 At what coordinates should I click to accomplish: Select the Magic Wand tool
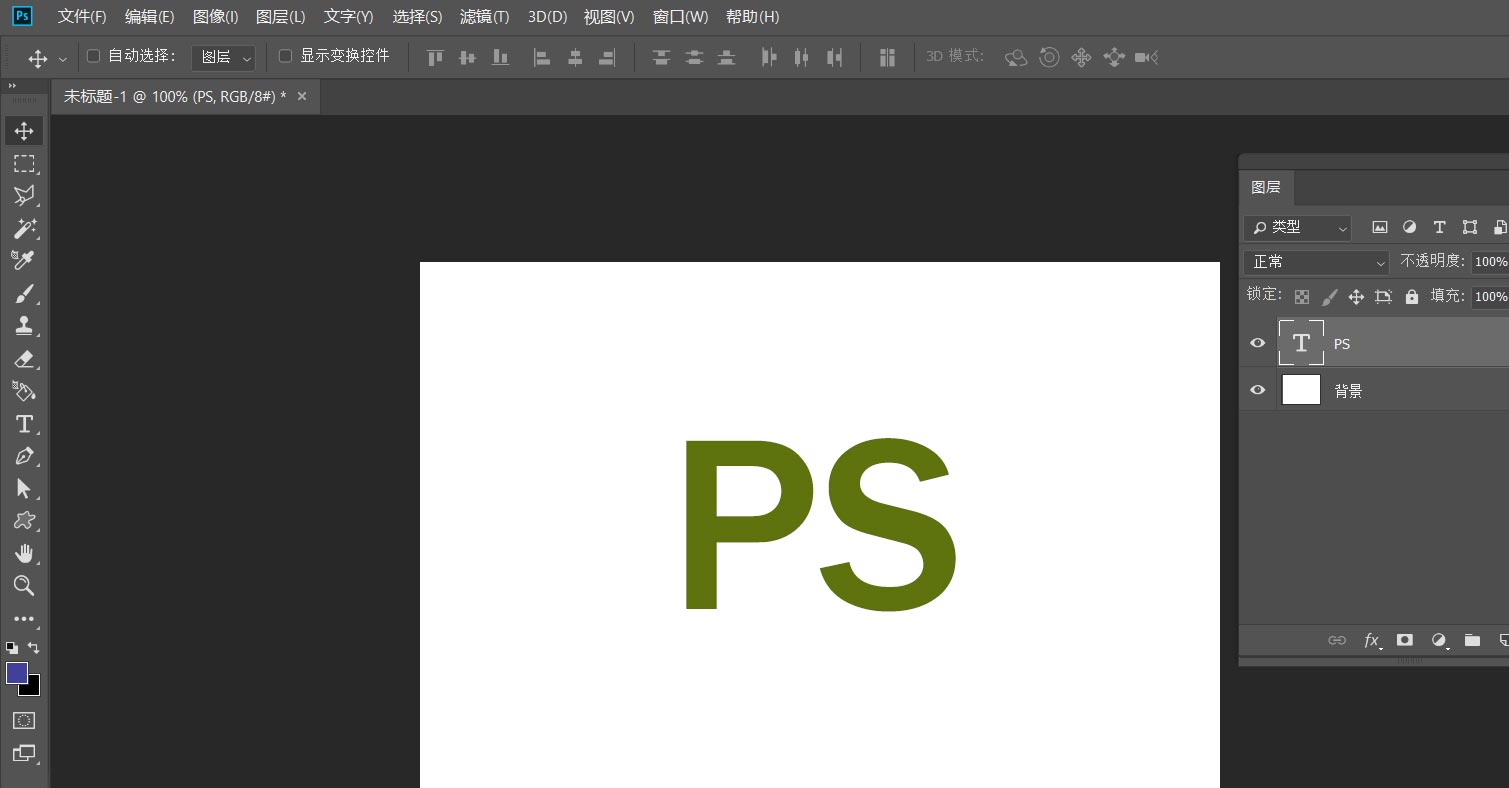click(x=24, y=228)
